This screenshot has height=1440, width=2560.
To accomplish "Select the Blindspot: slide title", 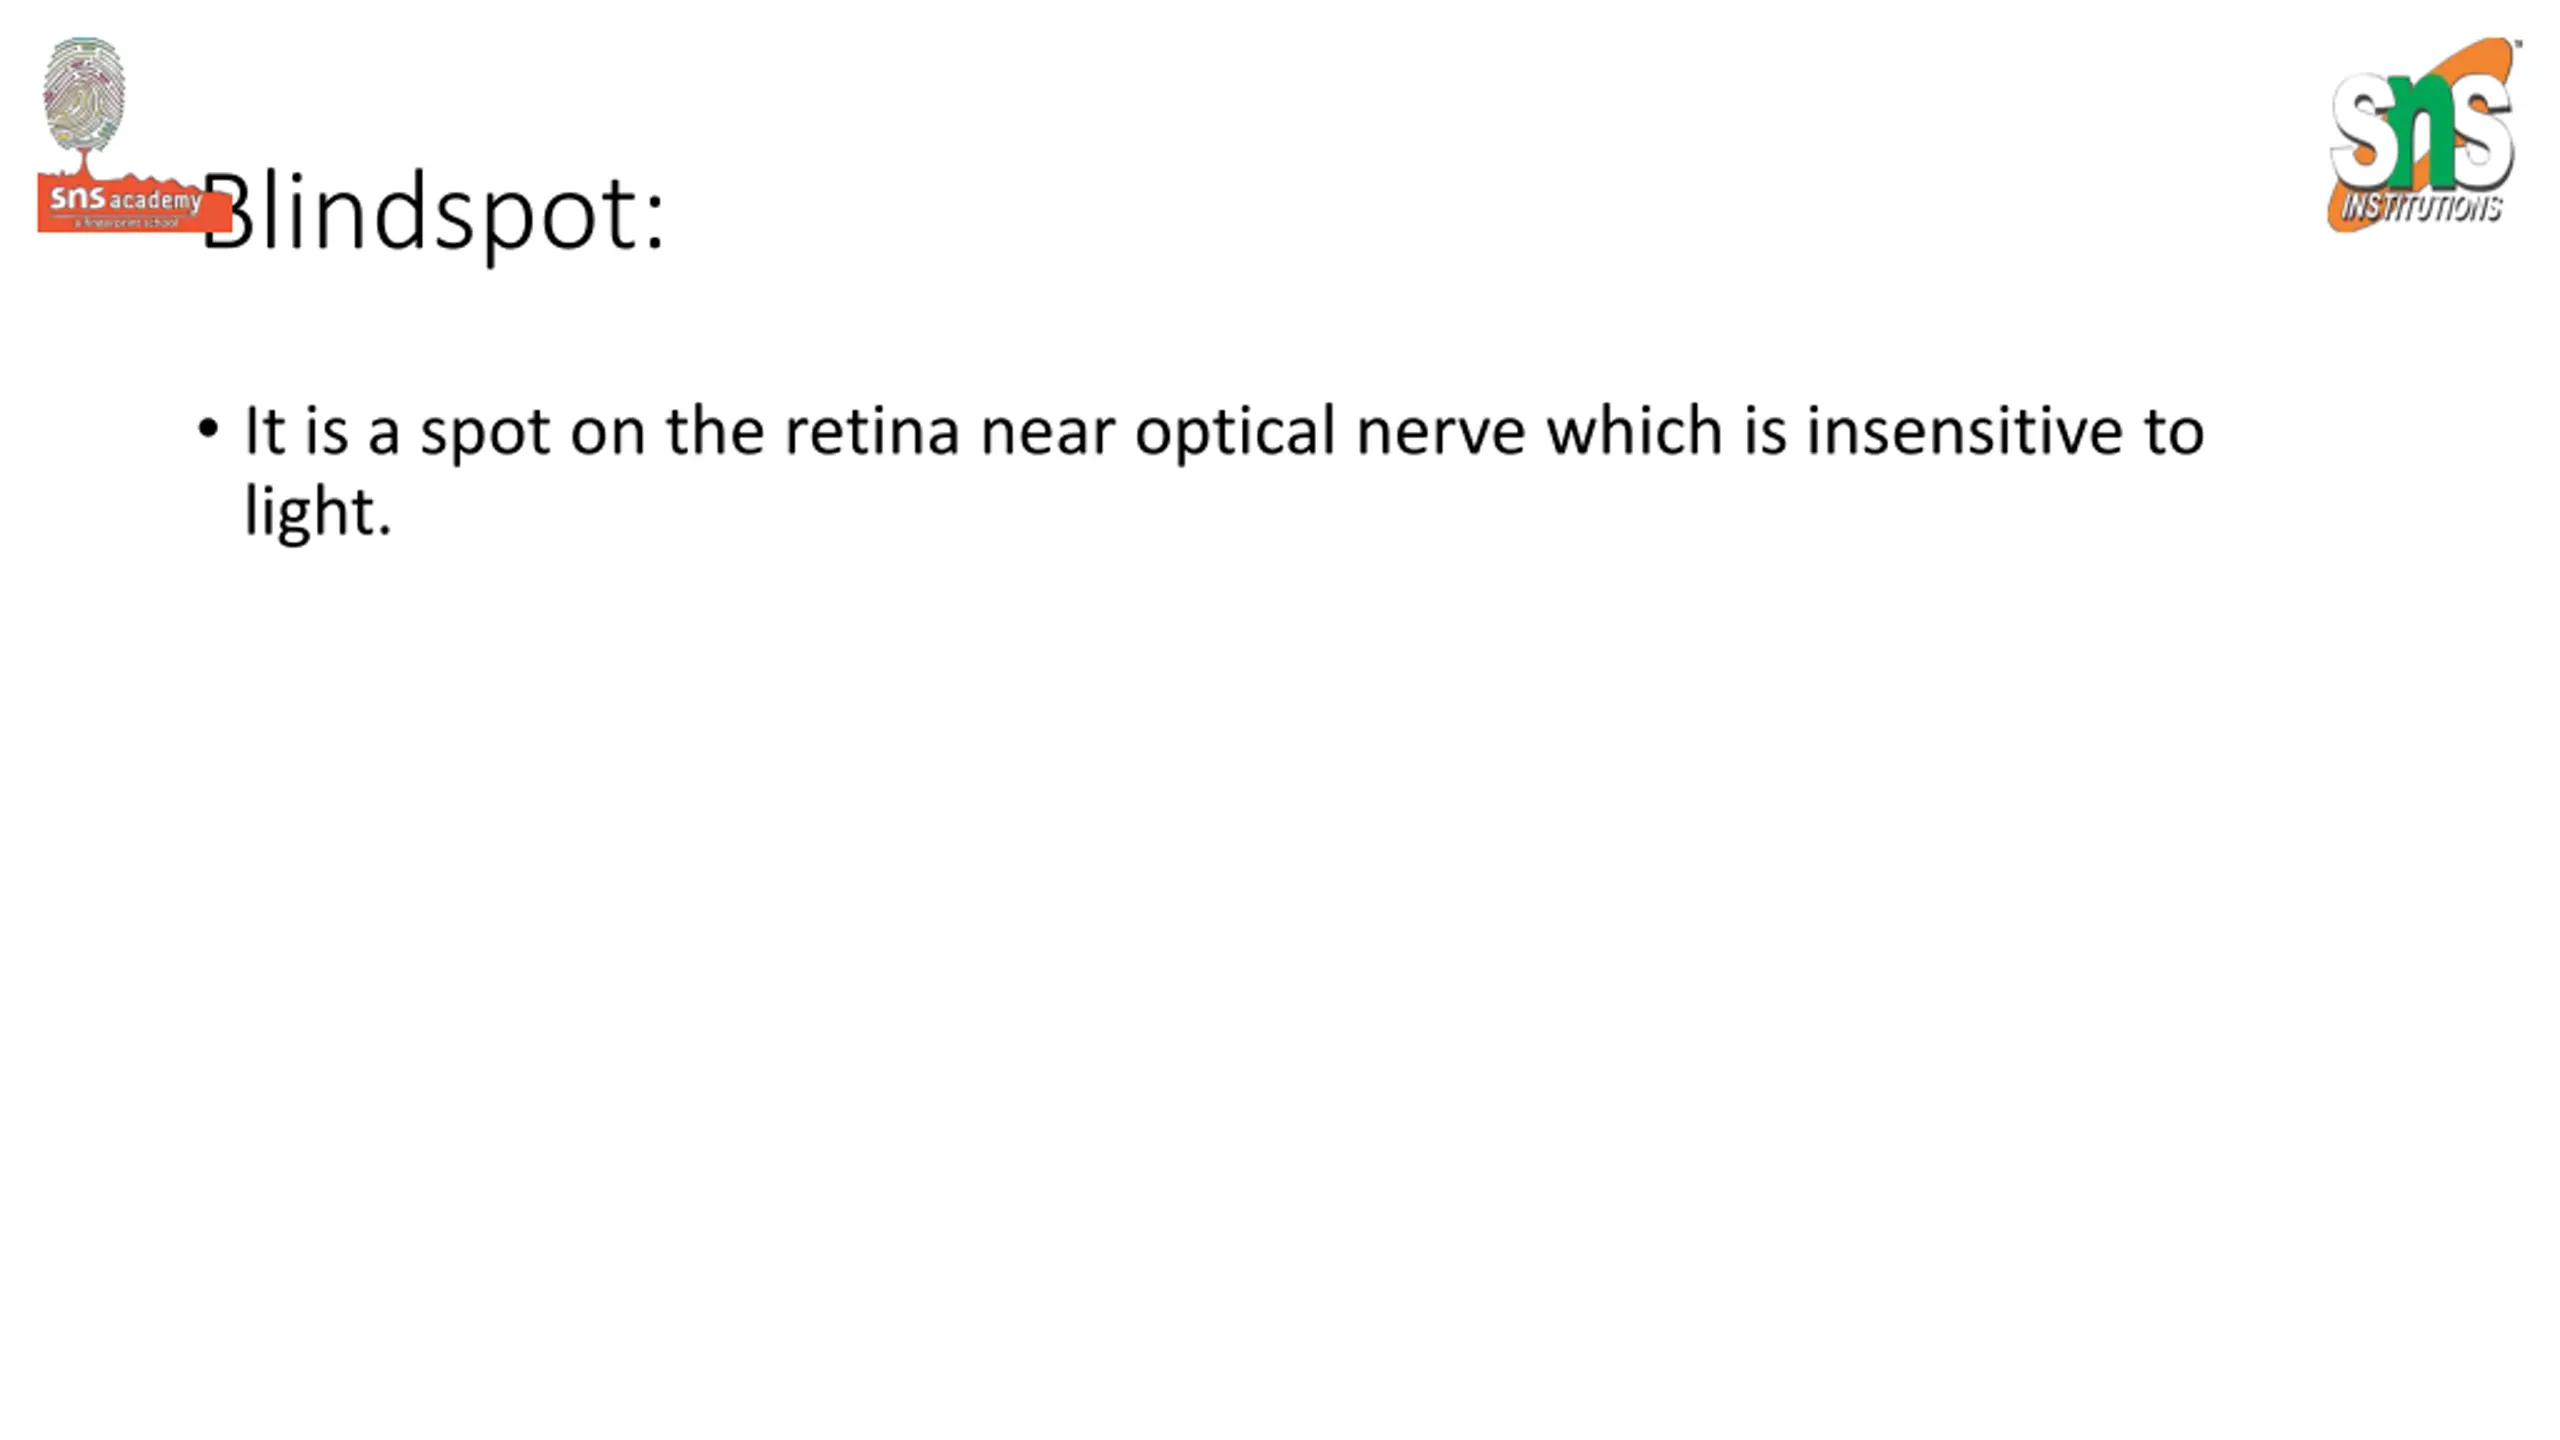I will click(433, 212).
